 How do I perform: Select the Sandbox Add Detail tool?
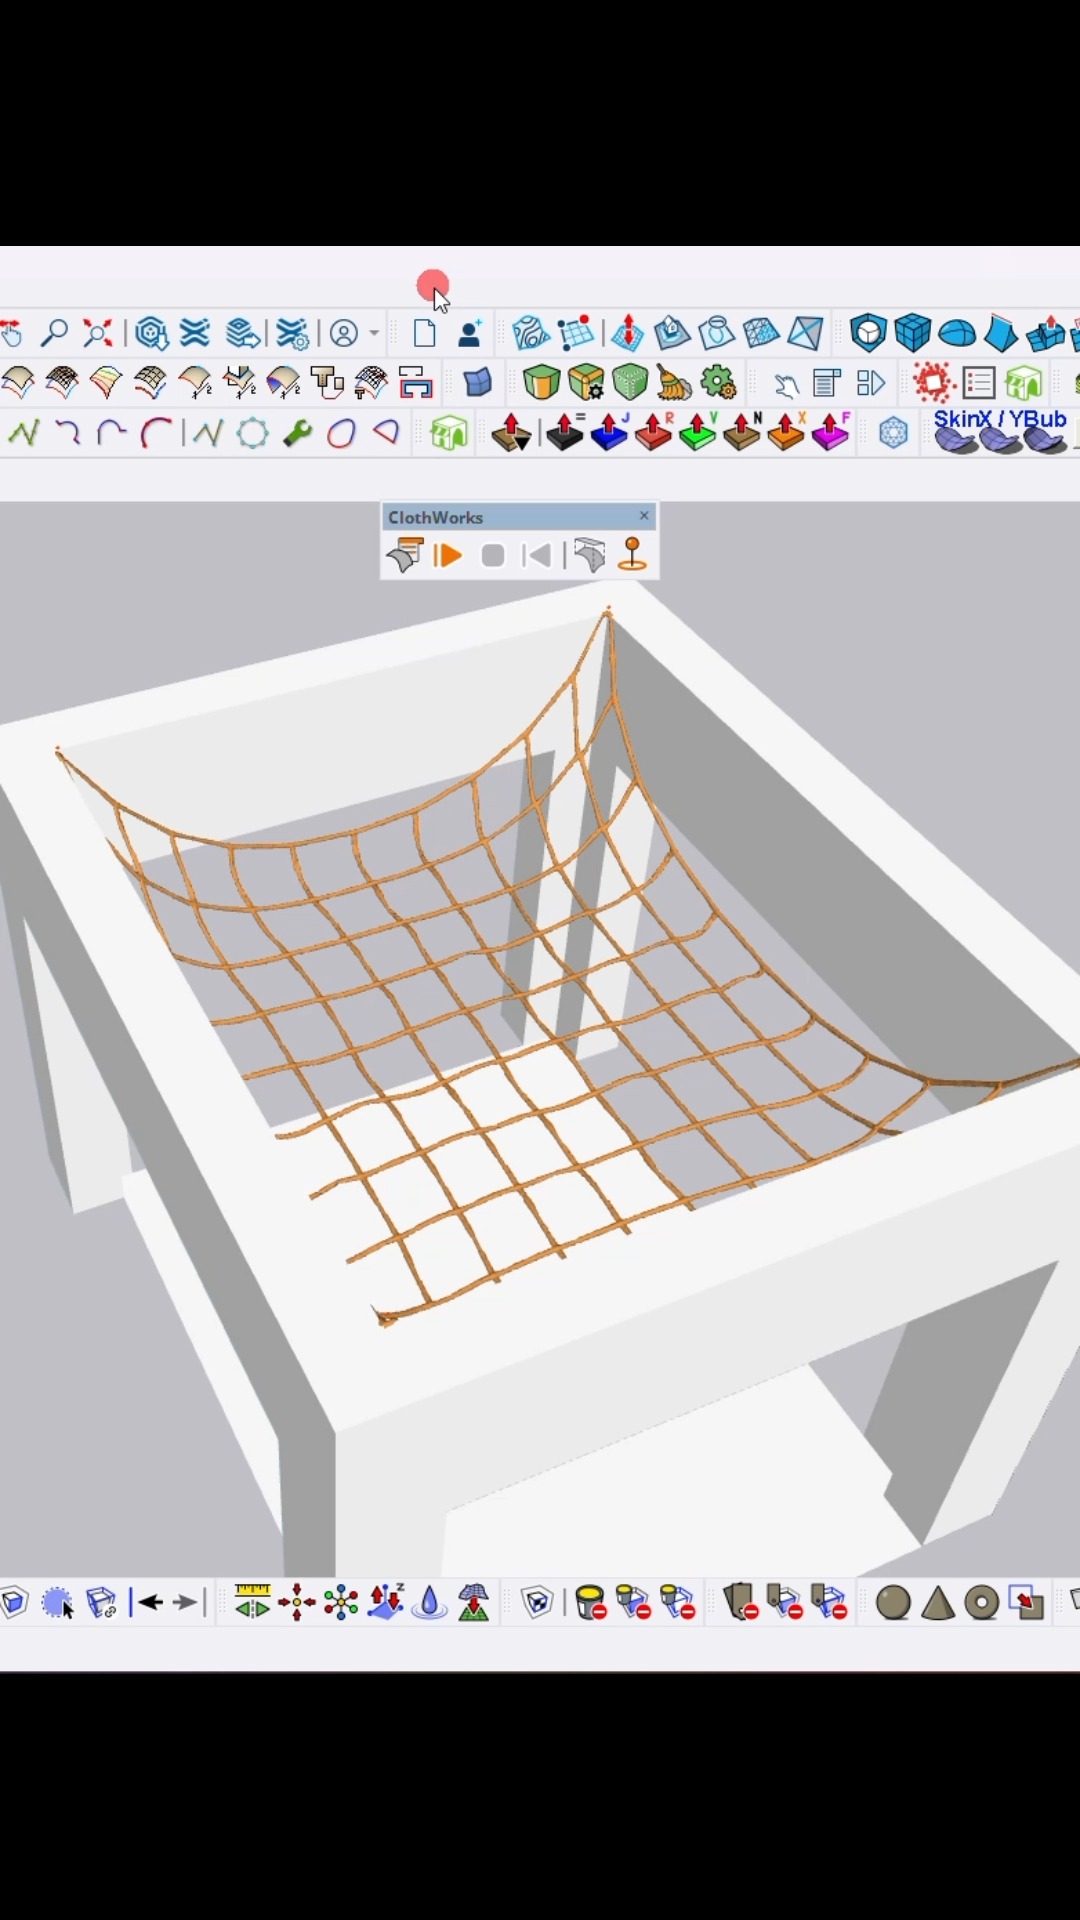tap(761, 333)
